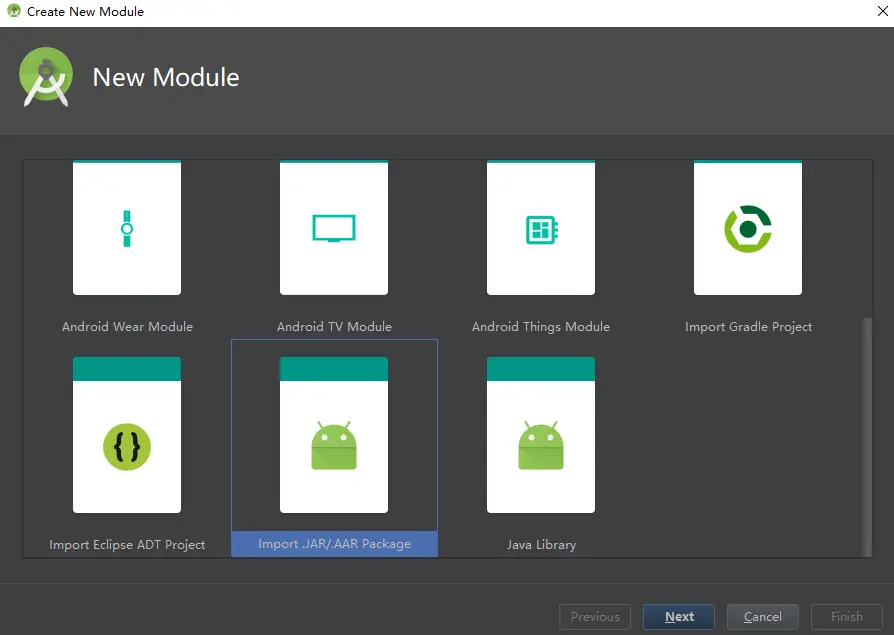Select the Android TV Module screen card
This screenshot has width=894, height=635.
[334, 228]
